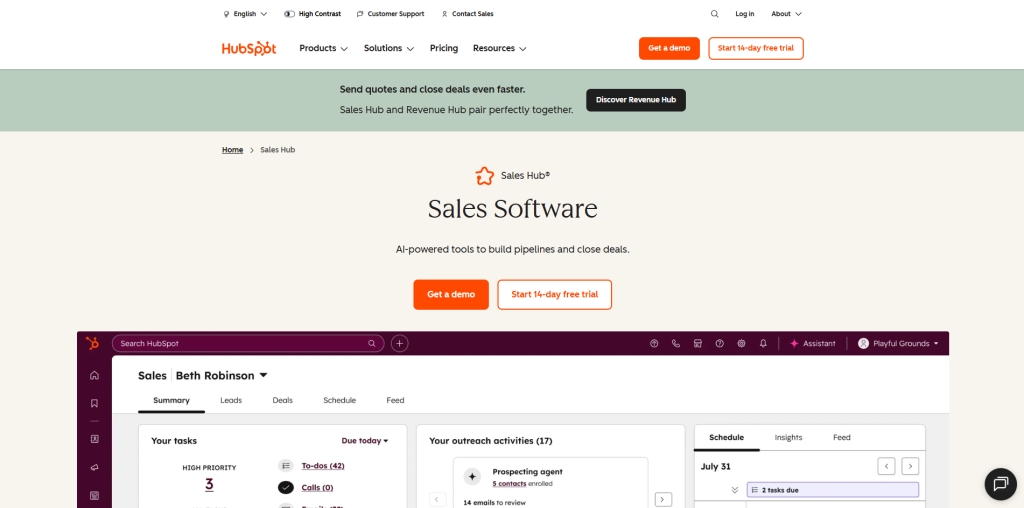The image size is (1024, 508).
Task: Click the Prospecting agent sparkle icon
Action: coord(472,477)
